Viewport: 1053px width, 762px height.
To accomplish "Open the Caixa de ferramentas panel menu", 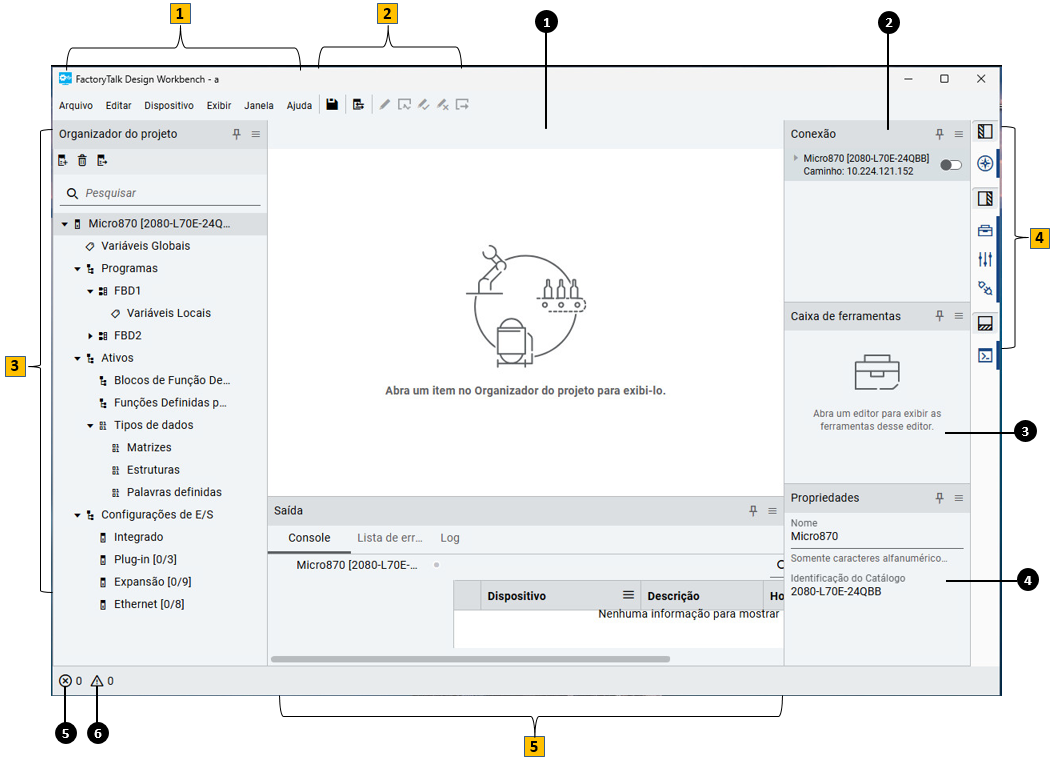I will [x=959, y=316].
